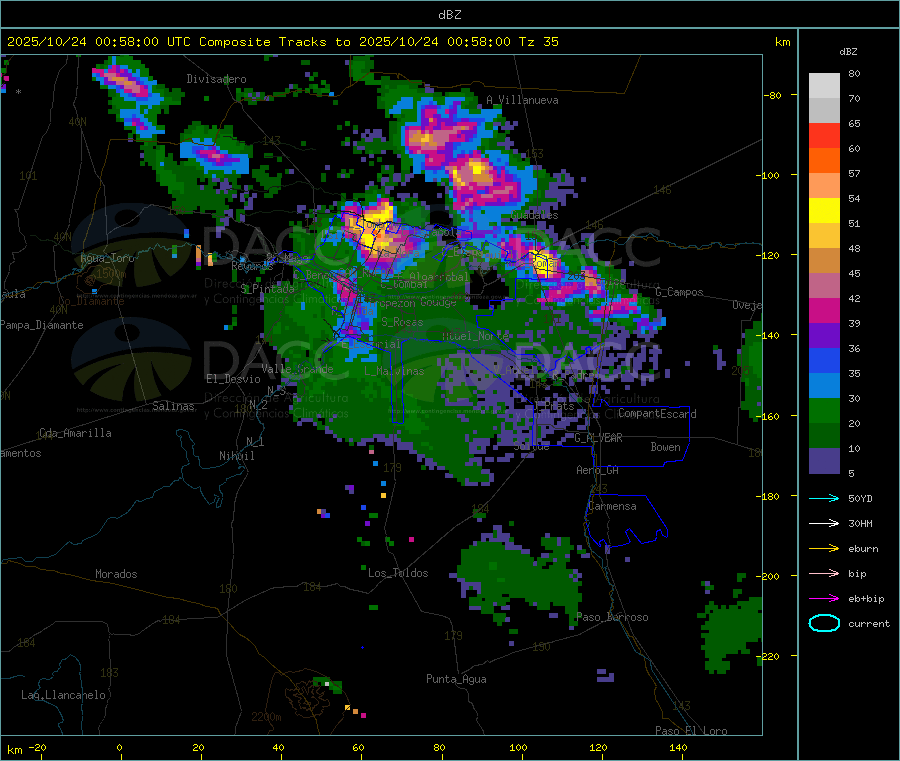Click the magenta eb+bip arrow legend icon
Viewport: 900px width, 761px height.
824,599
